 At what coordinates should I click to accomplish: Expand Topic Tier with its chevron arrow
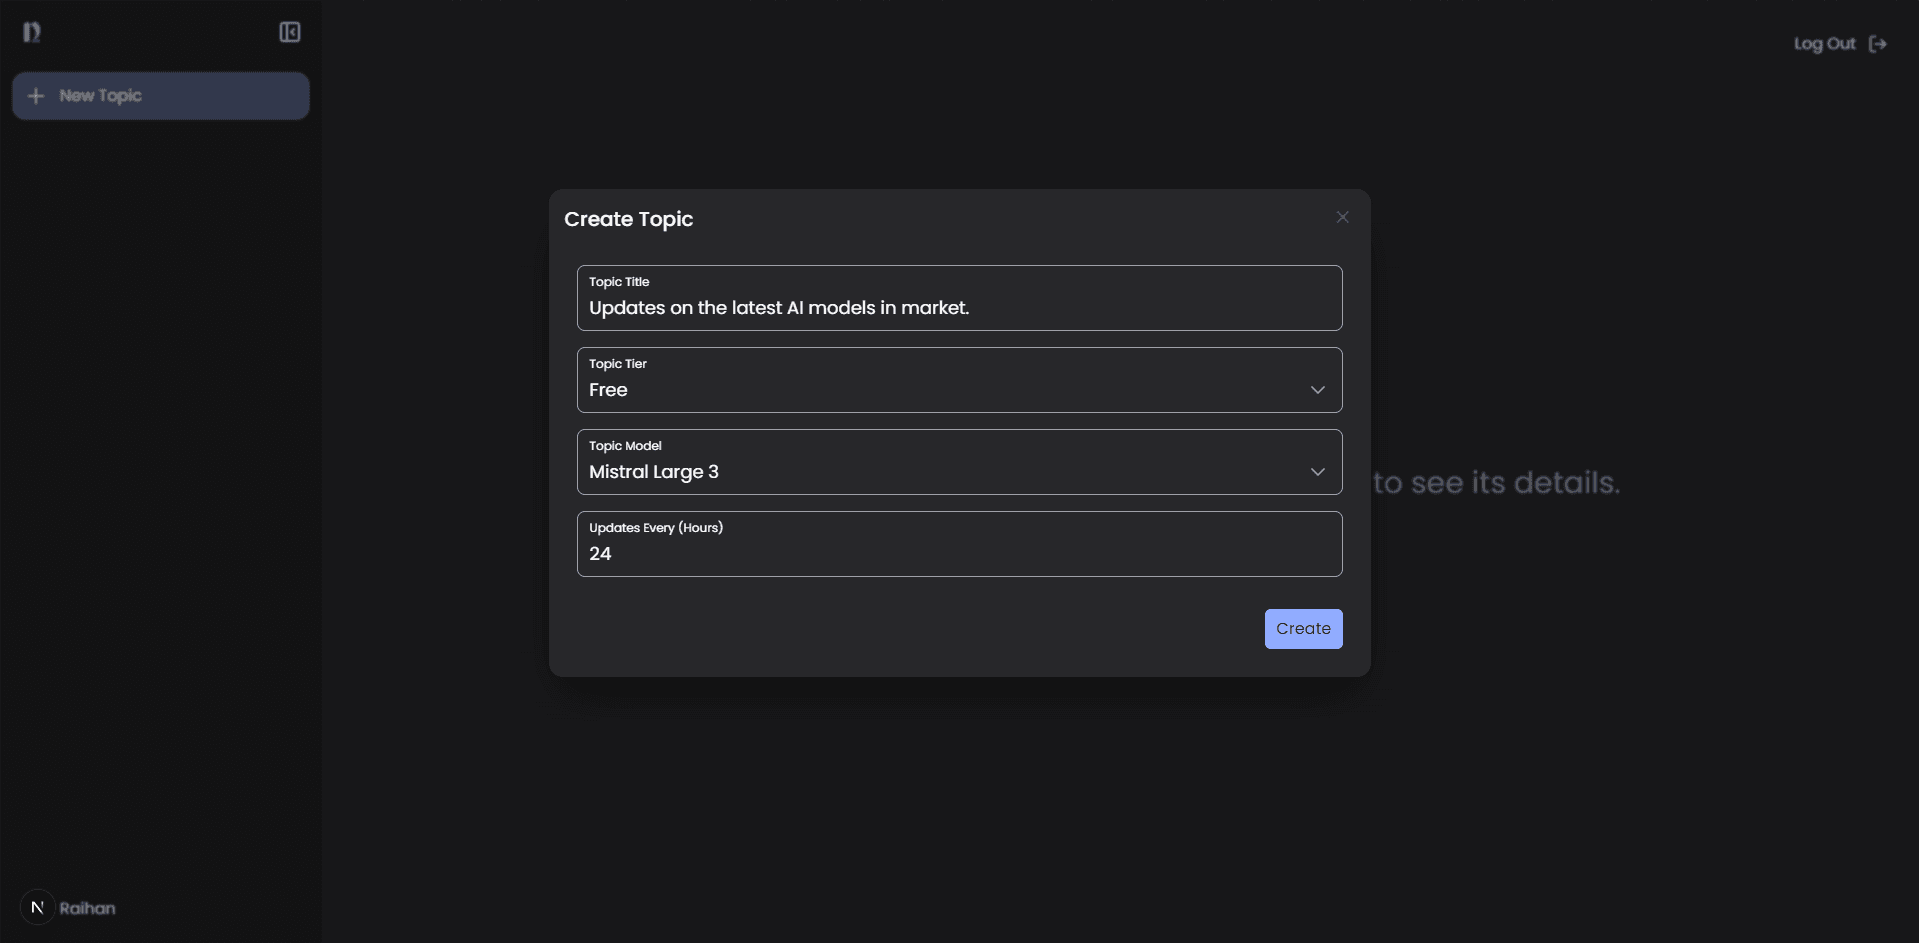[1317, 390]
